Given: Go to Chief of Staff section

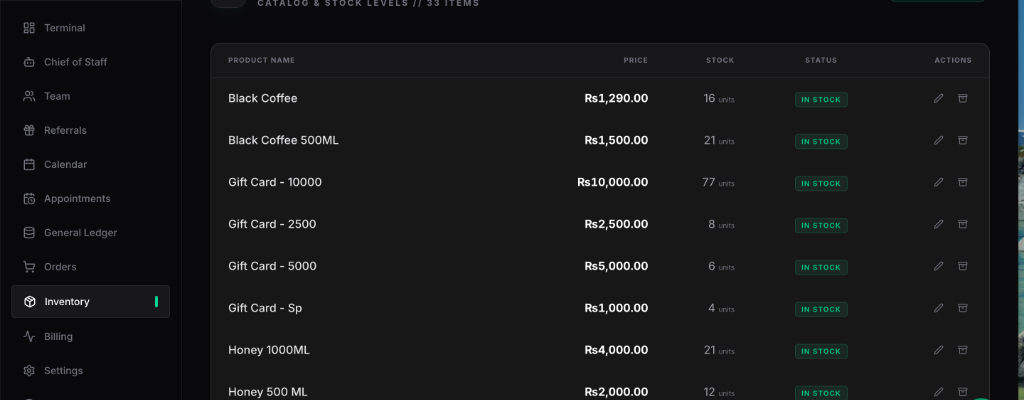Looking at the screenshot, I should pos(75,62).
